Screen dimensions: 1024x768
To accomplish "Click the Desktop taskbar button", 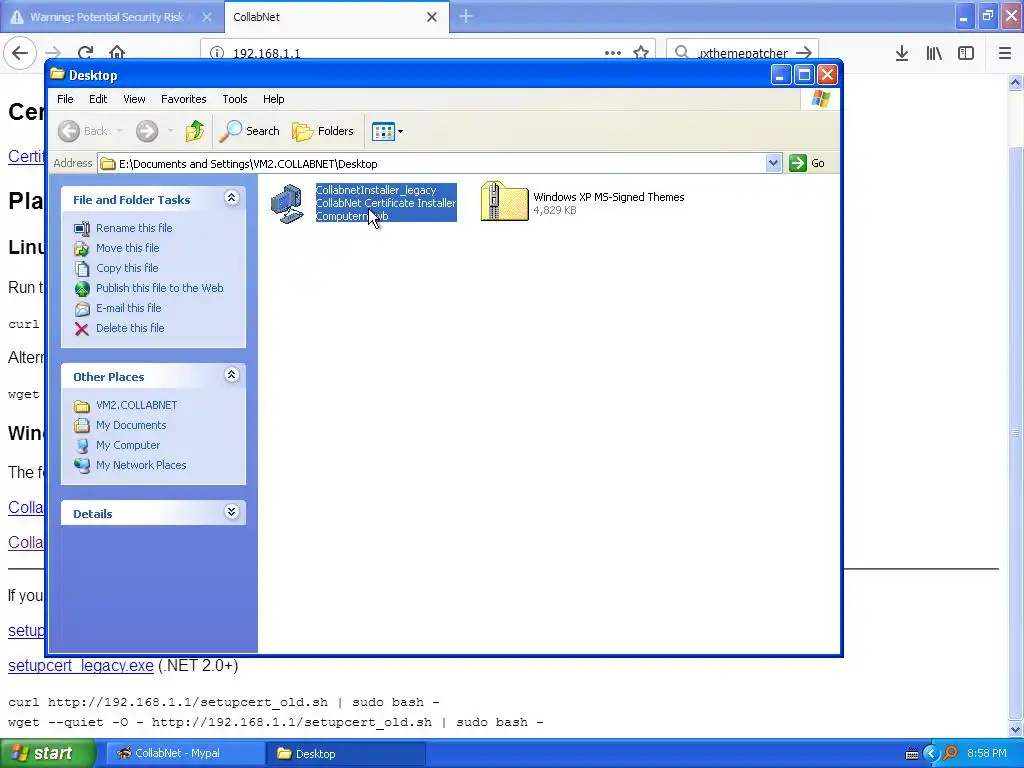I will pyautogui.click(x=346, y=754).
